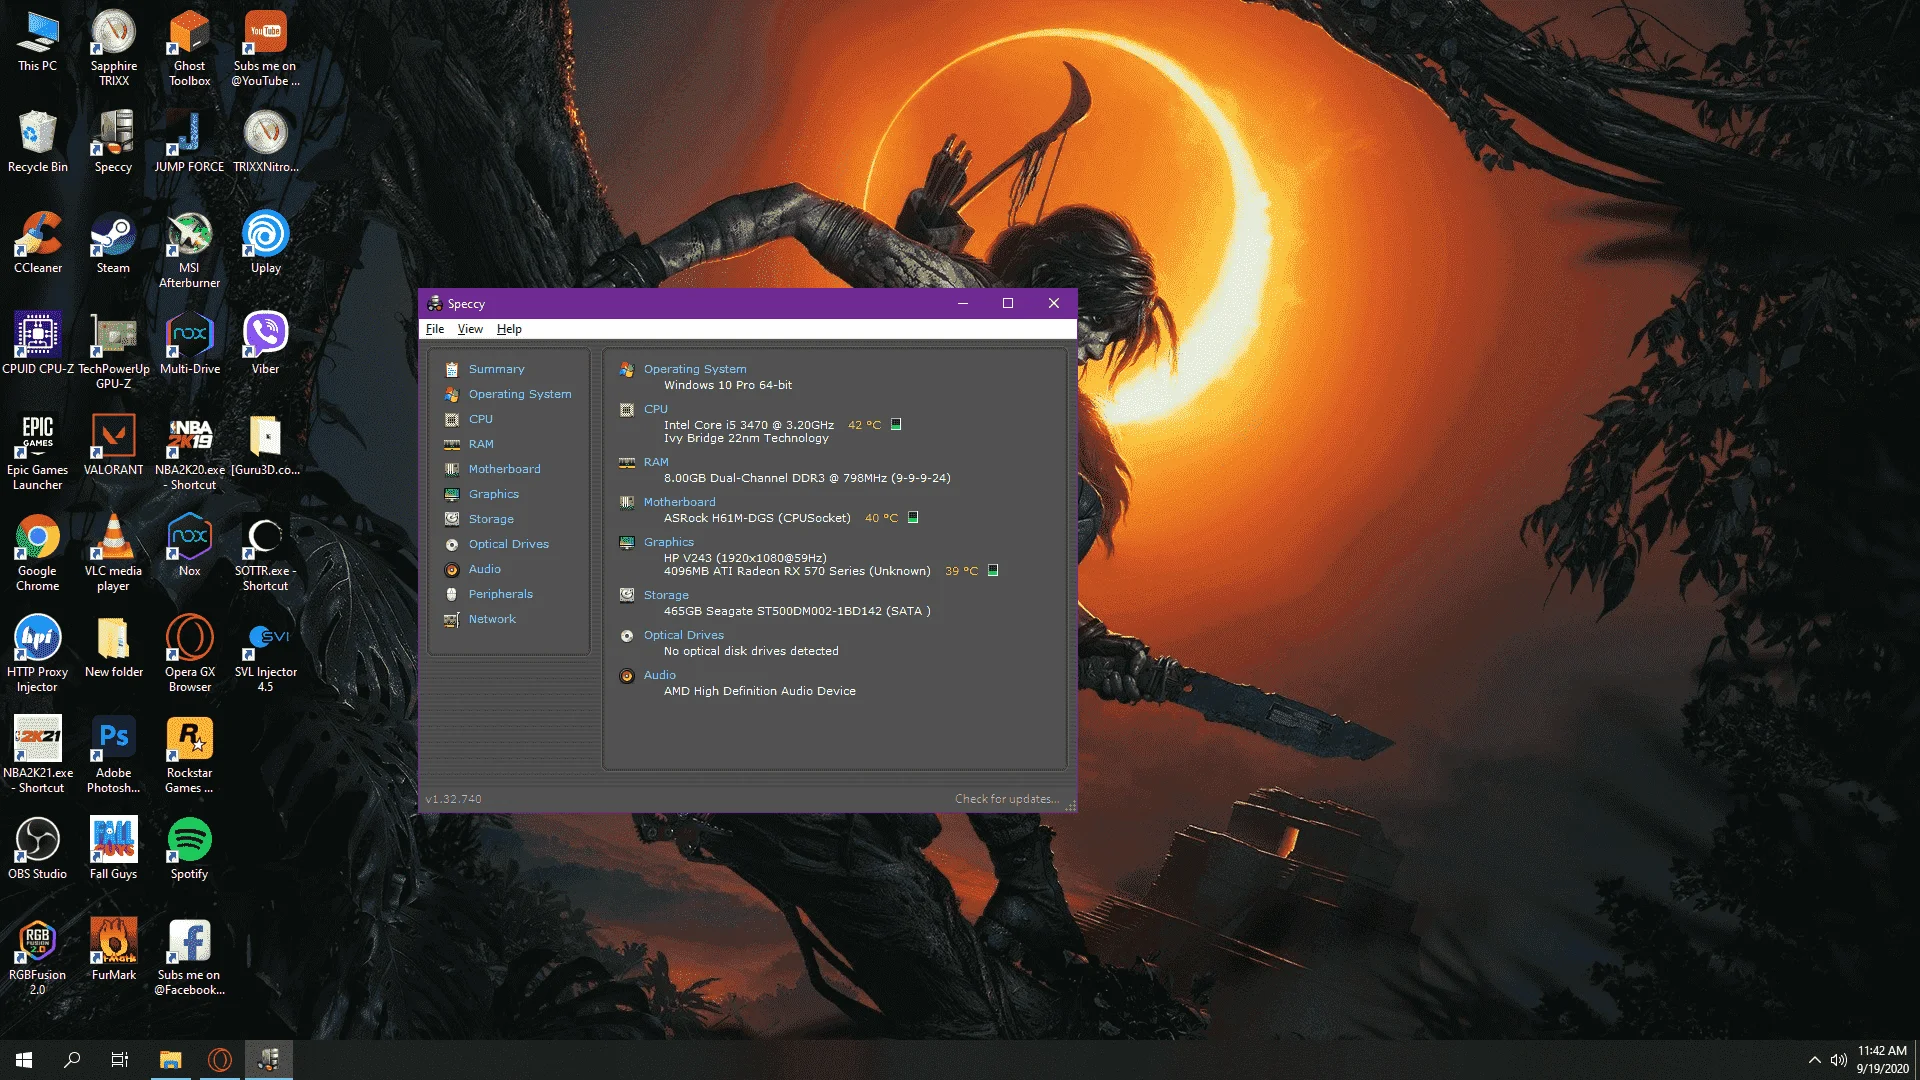
Task: Click the Motherboard heading link in summary panel
Action: (680, 502)
